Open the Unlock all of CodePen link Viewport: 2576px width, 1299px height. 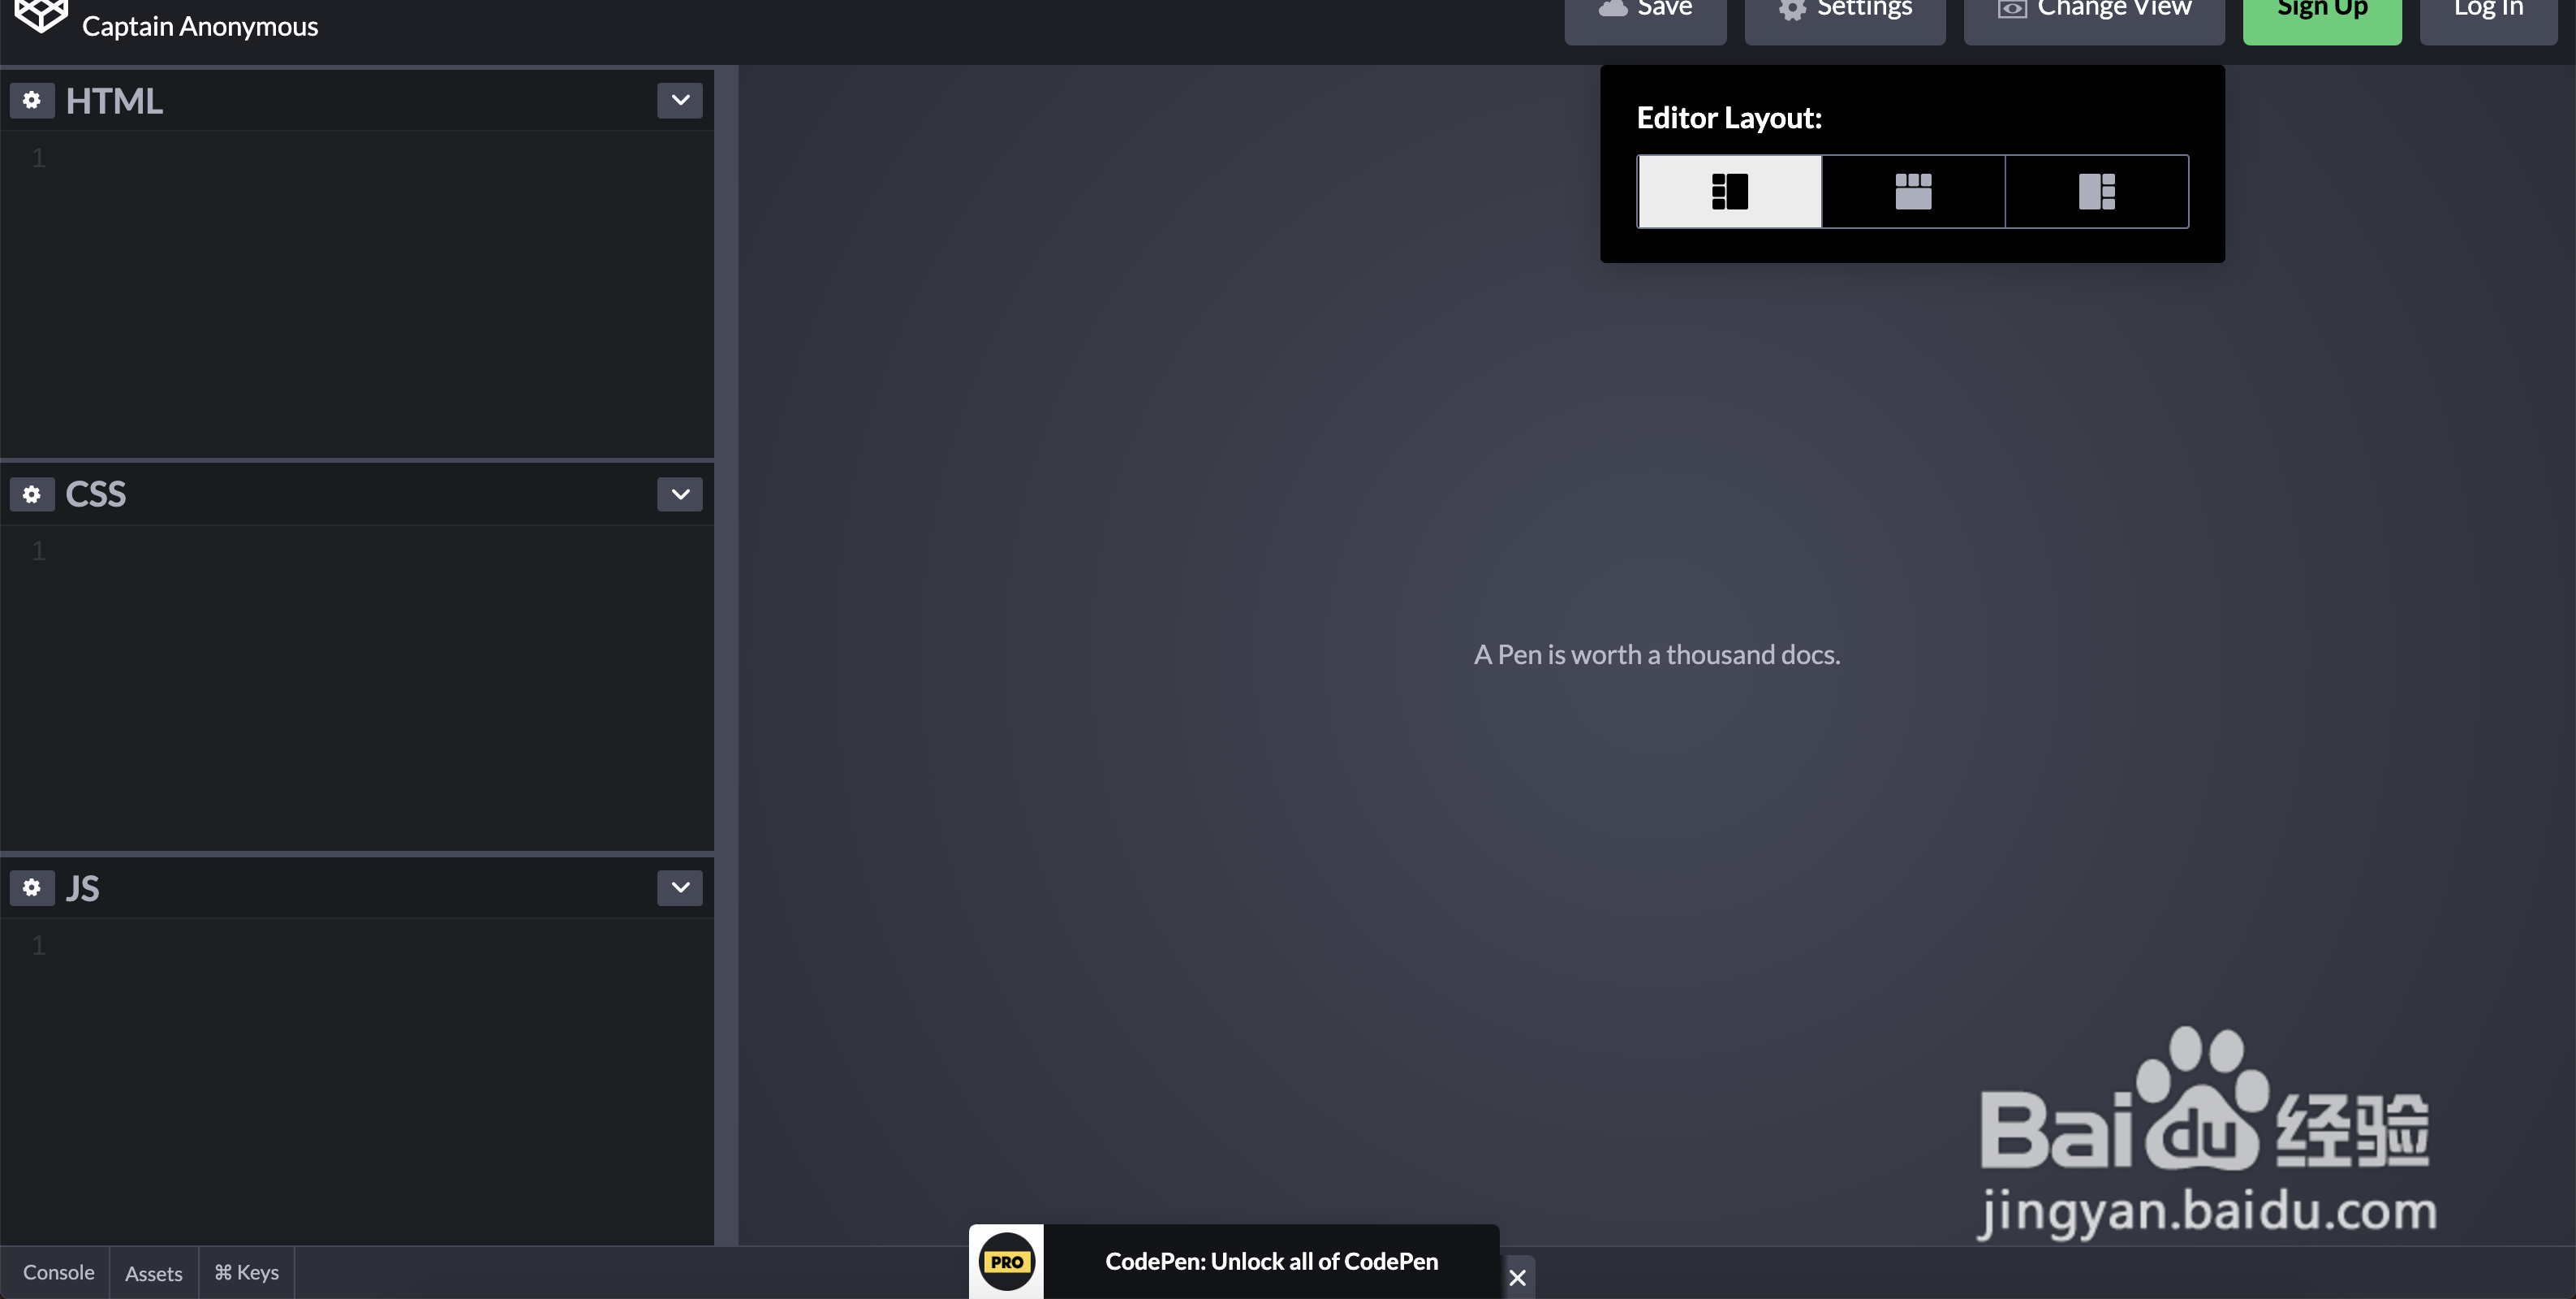click(1271, 1261)
